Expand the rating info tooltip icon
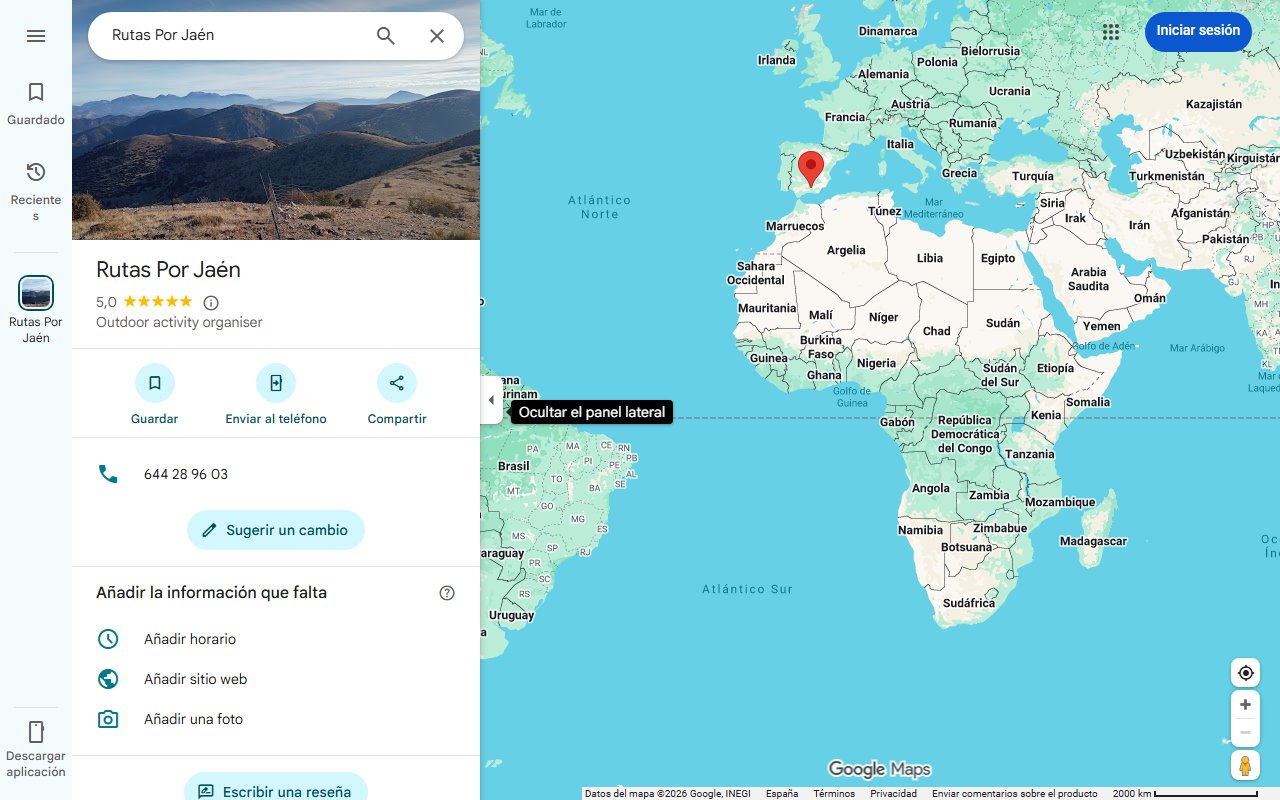This screenshot has width=1280, height=800. point(210,302)
